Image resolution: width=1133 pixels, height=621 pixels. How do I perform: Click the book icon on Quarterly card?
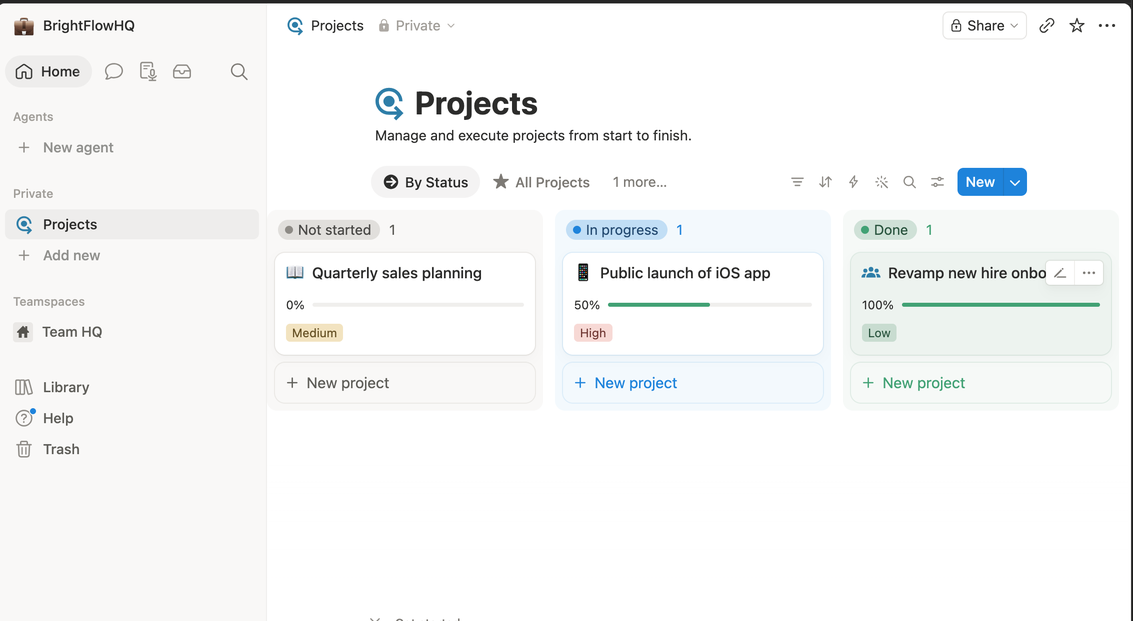pos(295,273)
